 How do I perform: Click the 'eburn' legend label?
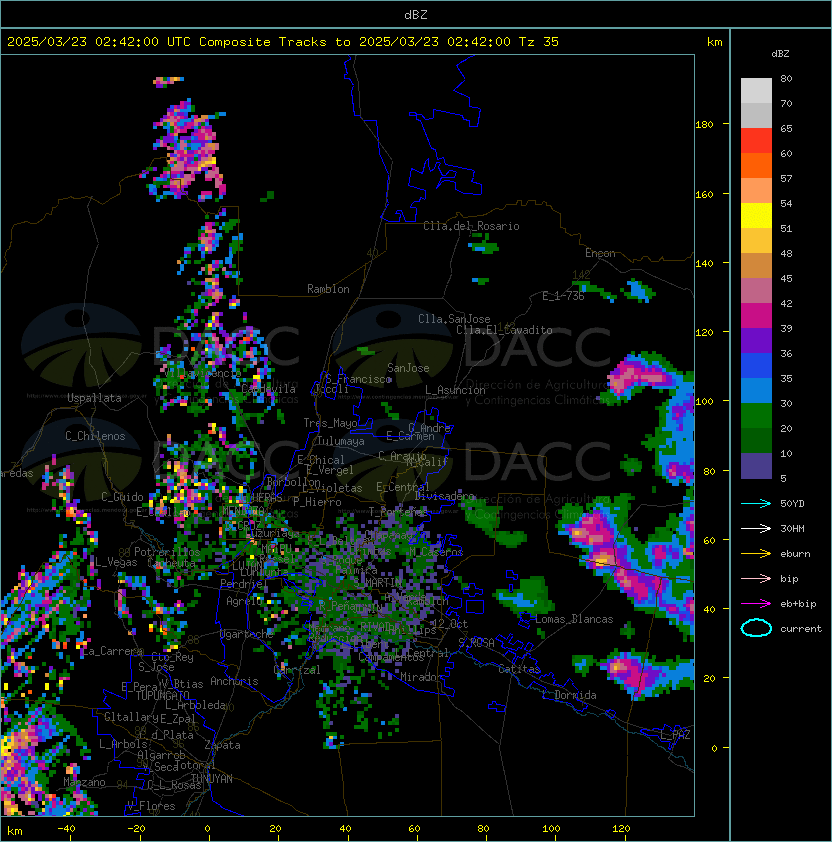[x=795, y=554]
